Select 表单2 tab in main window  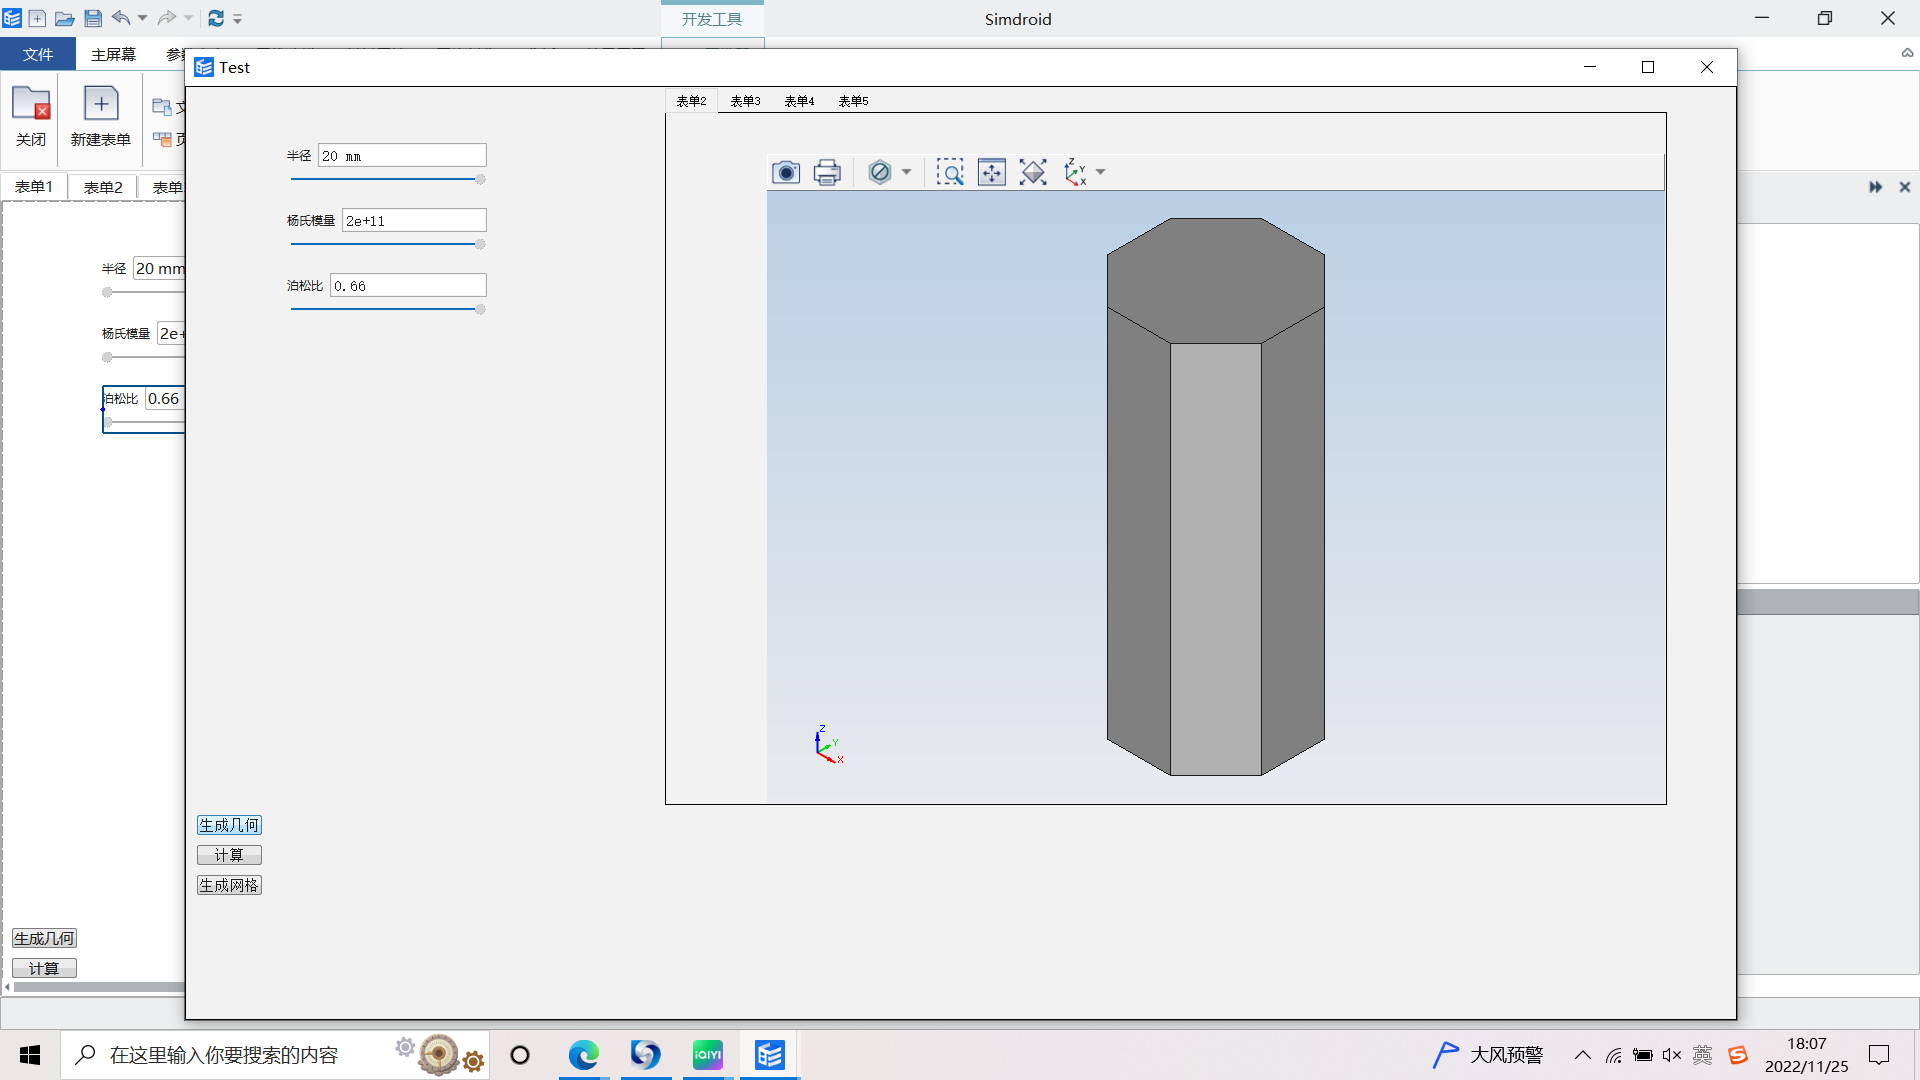coord(103,187)
